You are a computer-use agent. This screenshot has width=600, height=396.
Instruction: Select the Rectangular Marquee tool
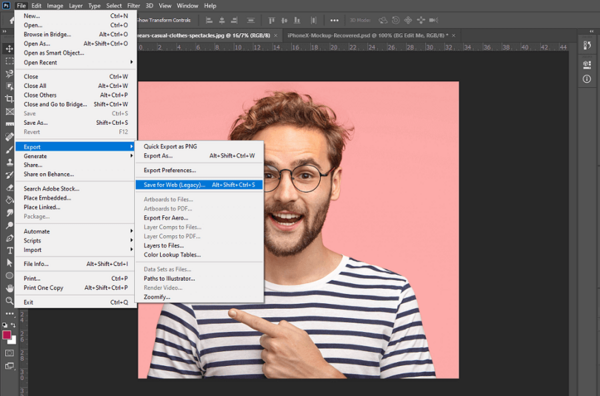[9, 61]
